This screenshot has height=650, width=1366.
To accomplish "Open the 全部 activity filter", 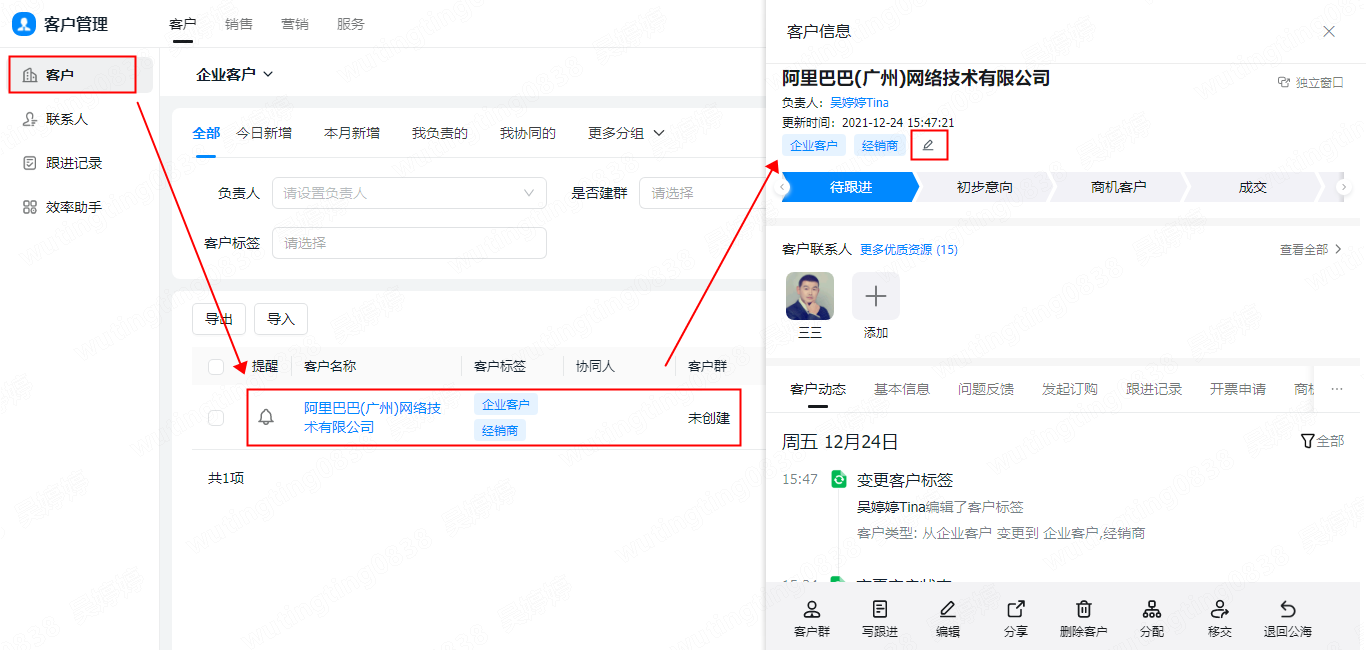I will [1322, 441].
